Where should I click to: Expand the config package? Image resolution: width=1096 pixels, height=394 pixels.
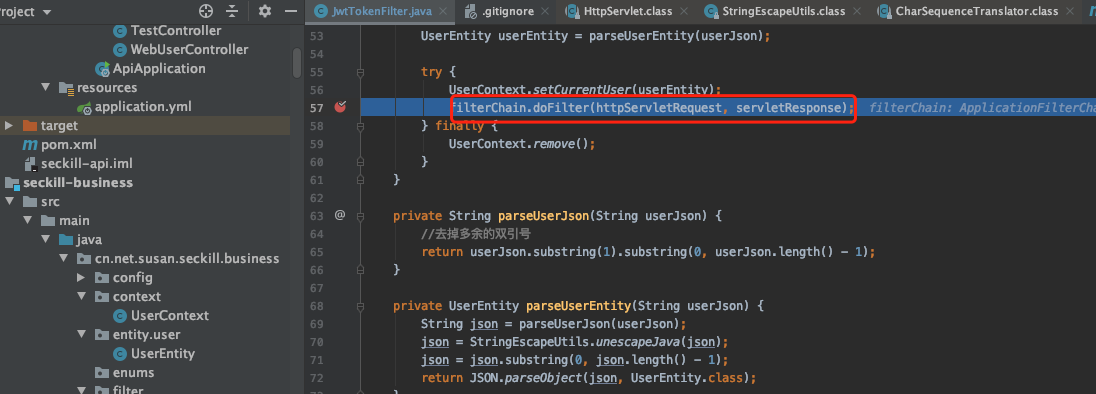[82, 277]
